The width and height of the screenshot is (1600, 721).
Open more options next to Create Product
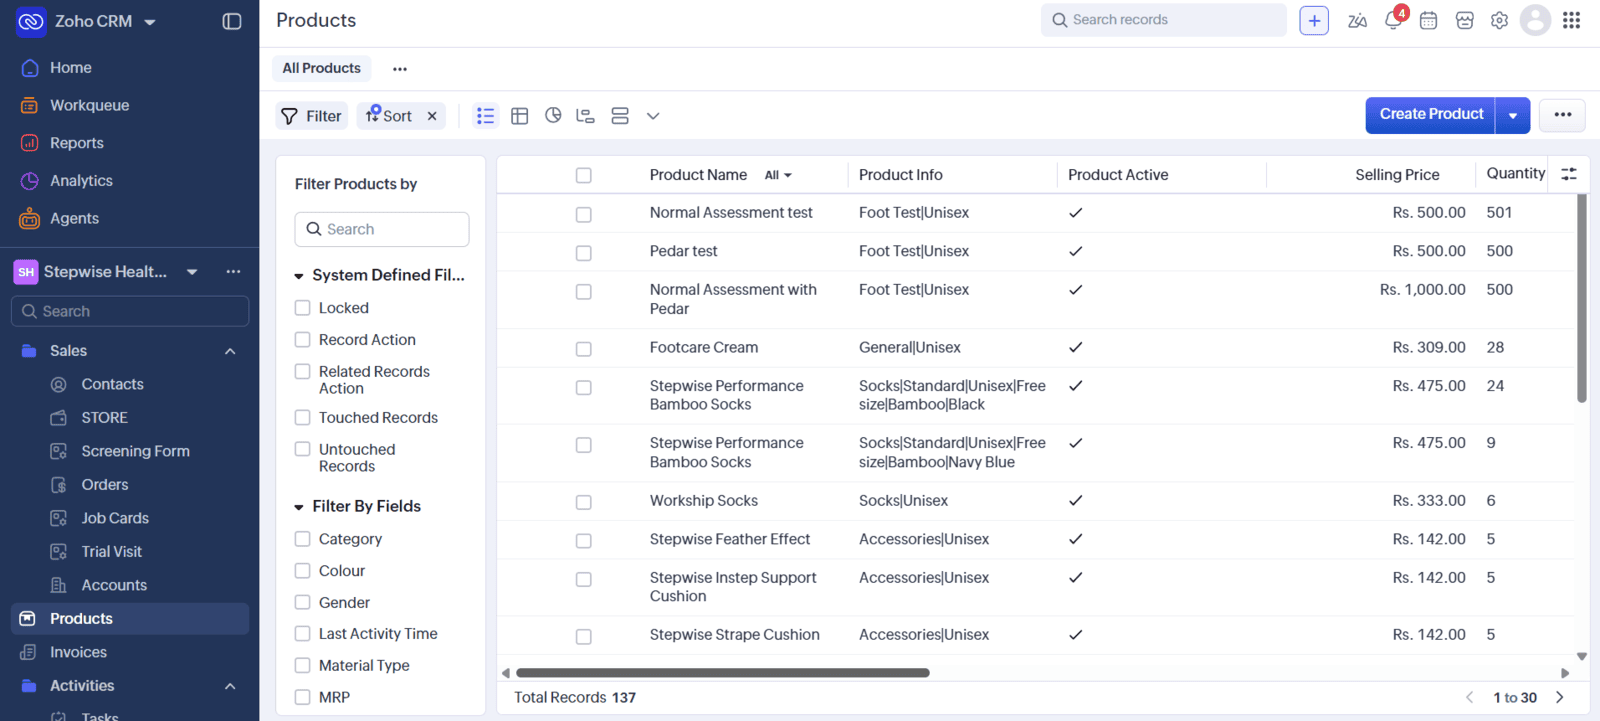tap(1563, 115)
